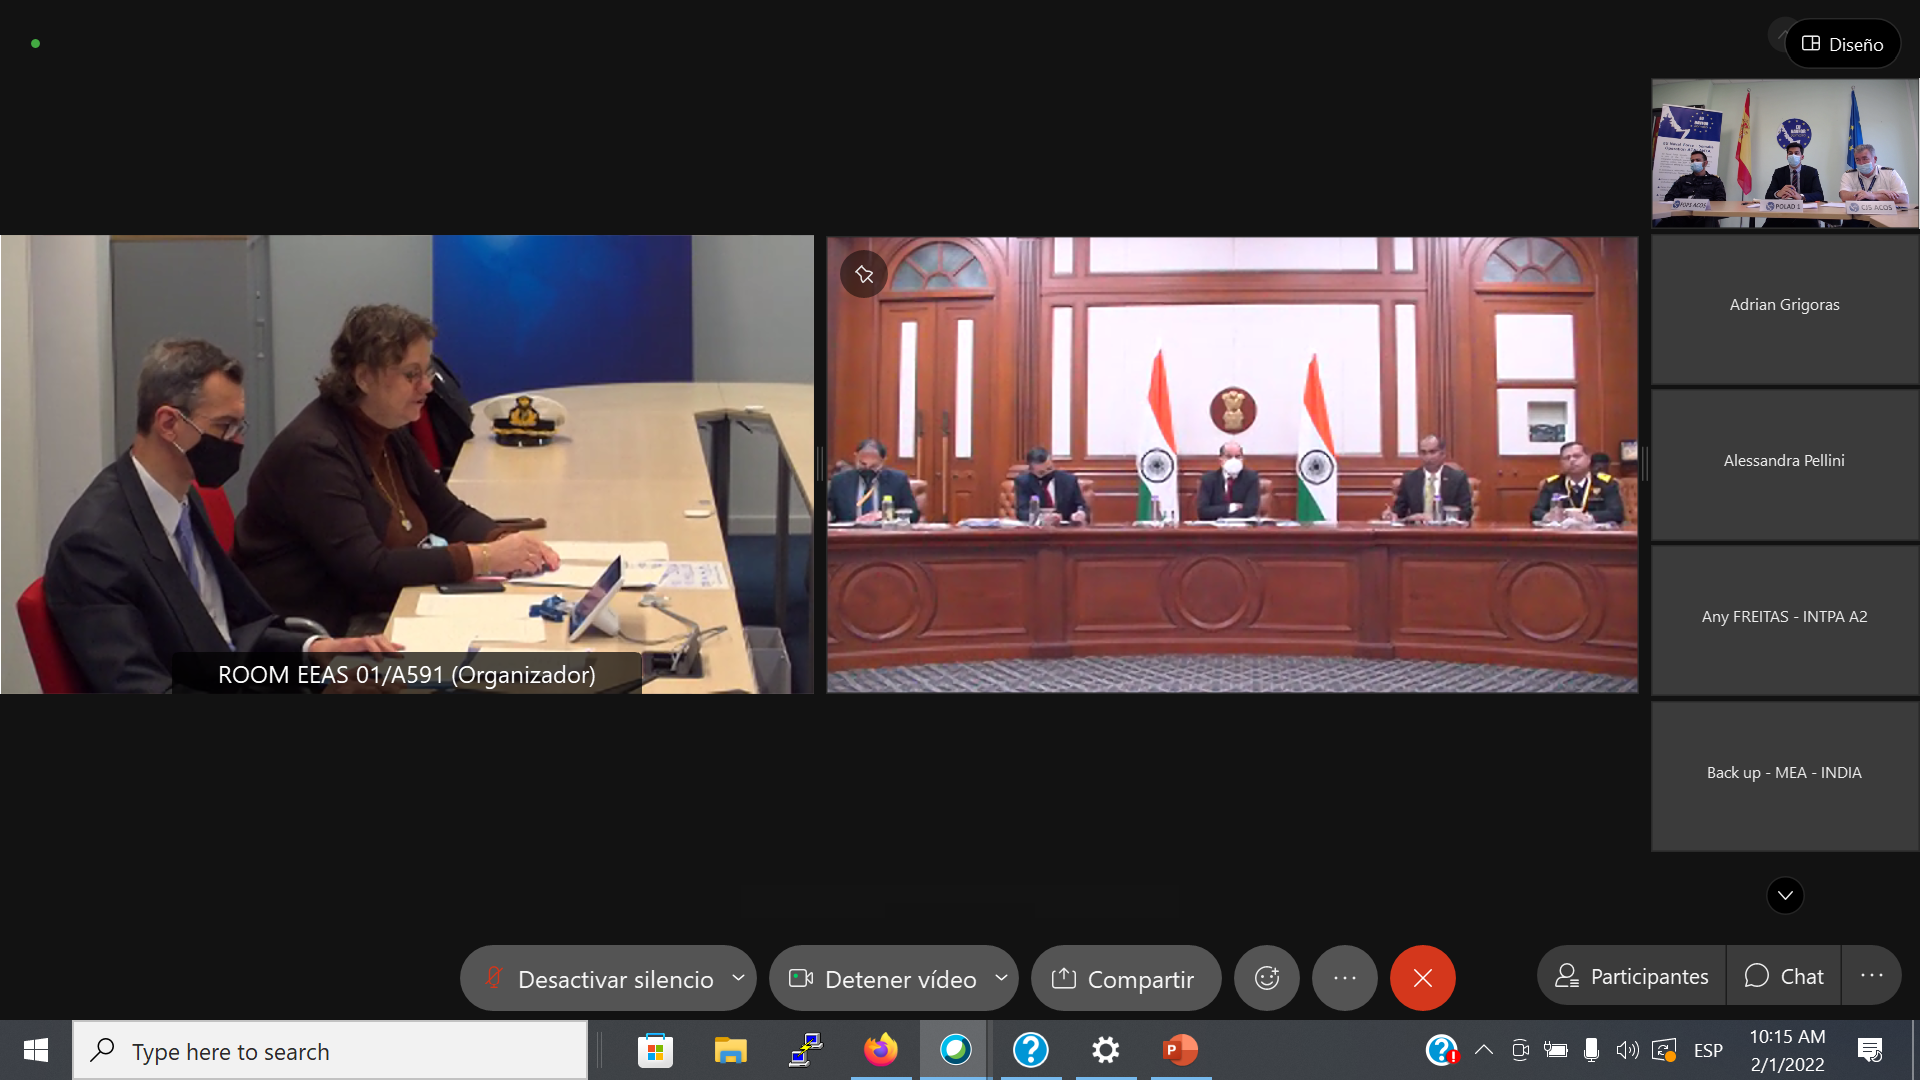Select the Alessandra Pellini participant tile
Viewport: 1920px width, 1080px height.
point(1784,461)
